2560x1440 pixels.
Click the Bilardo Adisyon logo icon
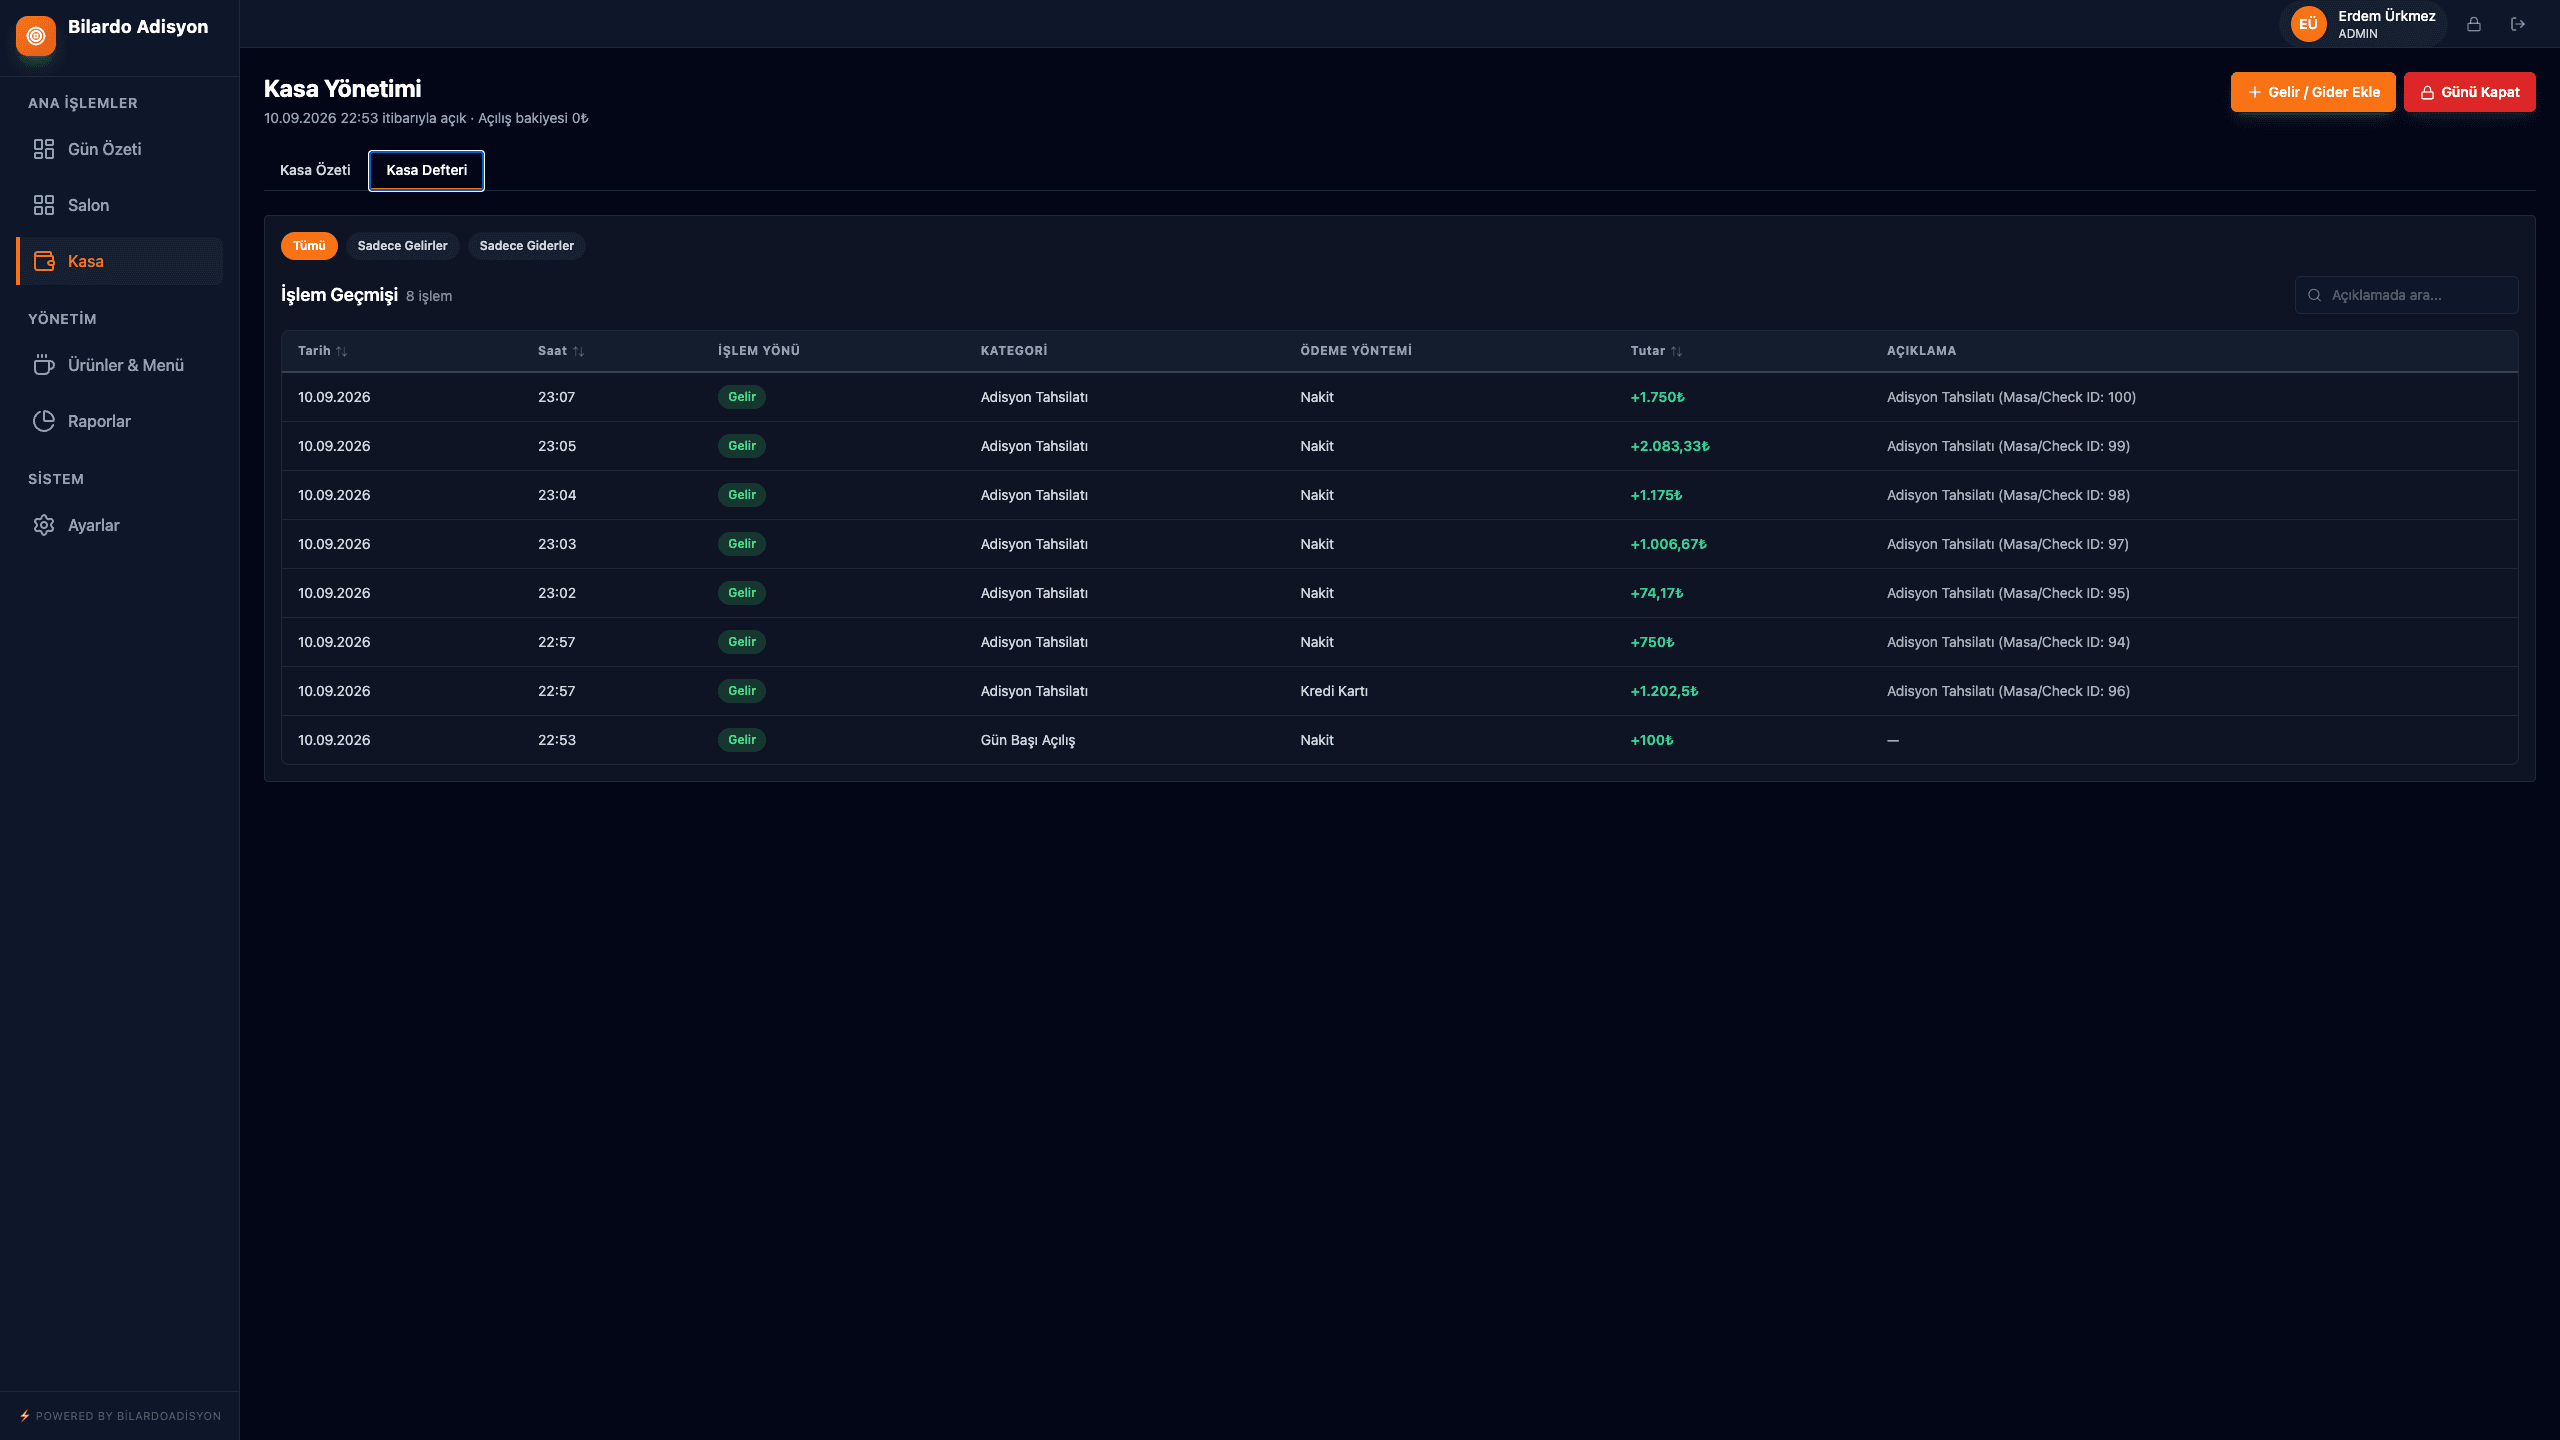pos(36,36)
